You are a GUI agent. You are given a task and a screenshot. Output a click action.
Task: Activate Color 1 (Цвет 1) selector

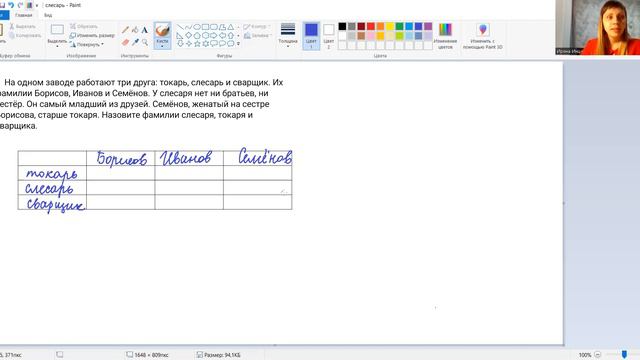(x=311, y=36)
